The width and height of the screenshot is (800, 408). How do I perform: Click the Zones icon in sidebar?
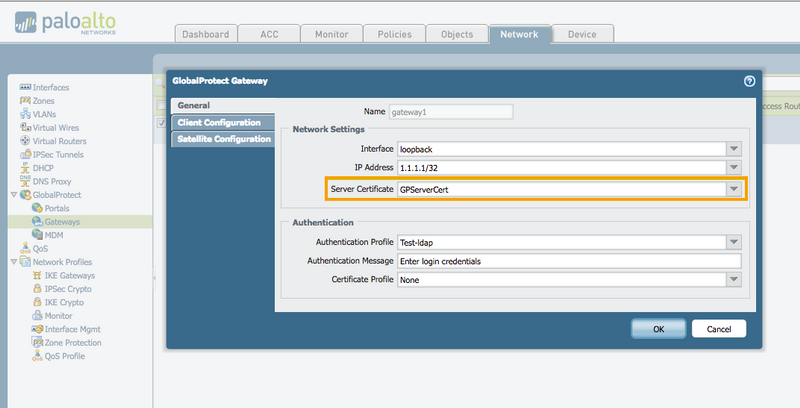pos(25,101)
